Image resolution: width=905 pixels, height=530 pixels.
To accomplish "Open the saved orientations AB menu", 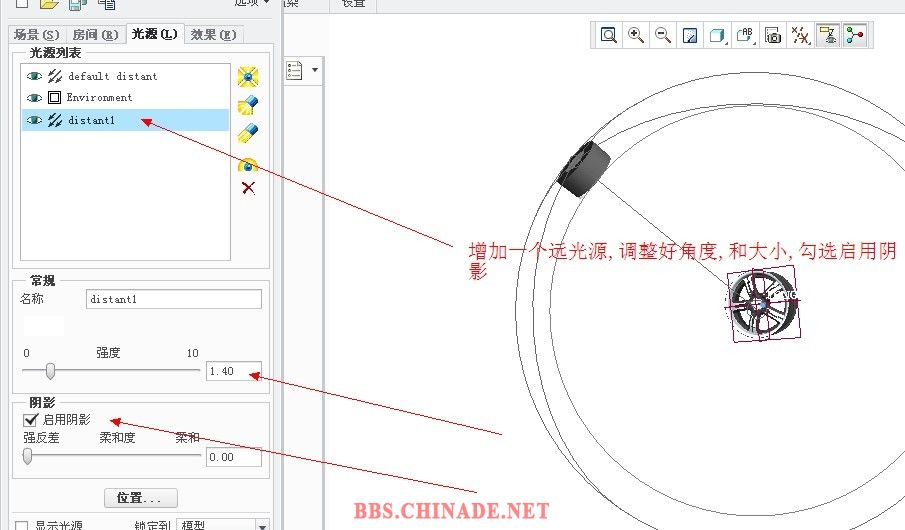I will pos(745,35).
